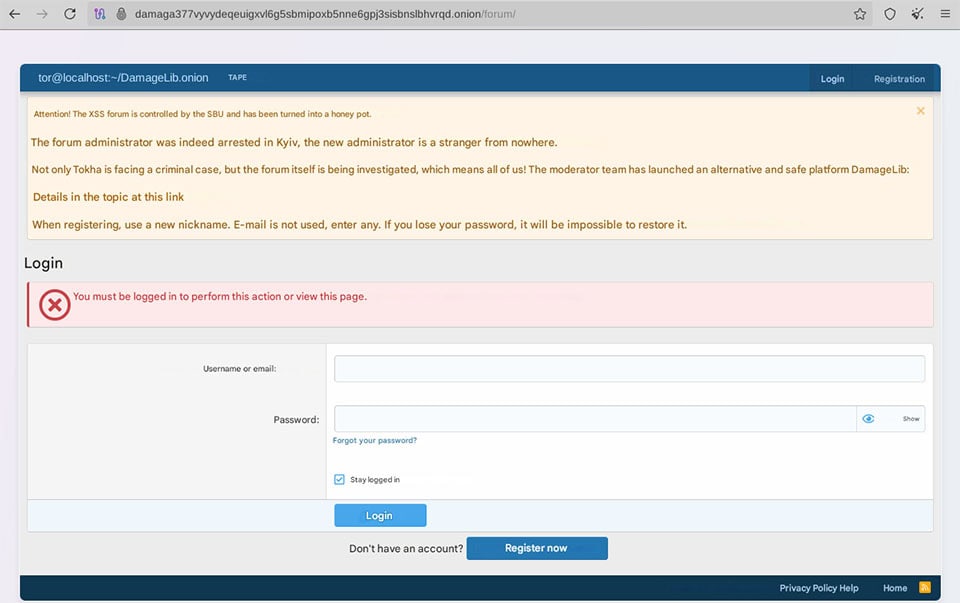Reload the page with the refresh icon

[x=70, y=13]
